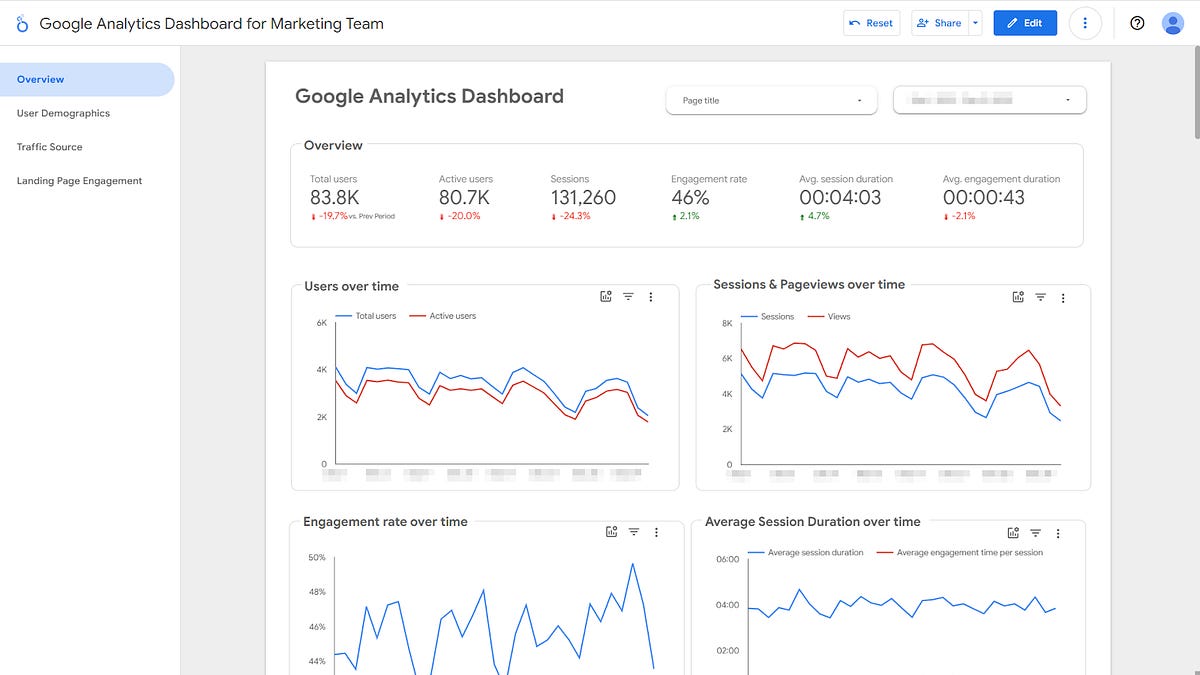Toggle Total users legend in Users chart
Screen dimensions: 1200x675
tap(365, 316)
